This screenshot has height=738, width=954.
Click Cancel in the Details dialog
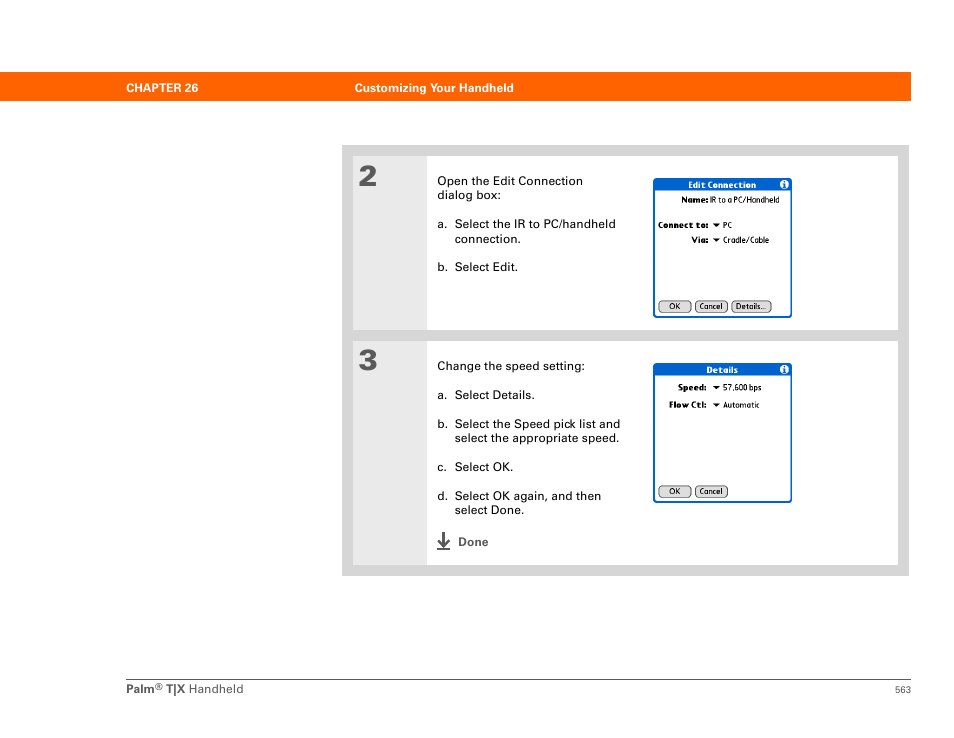(x=711, y=492)
